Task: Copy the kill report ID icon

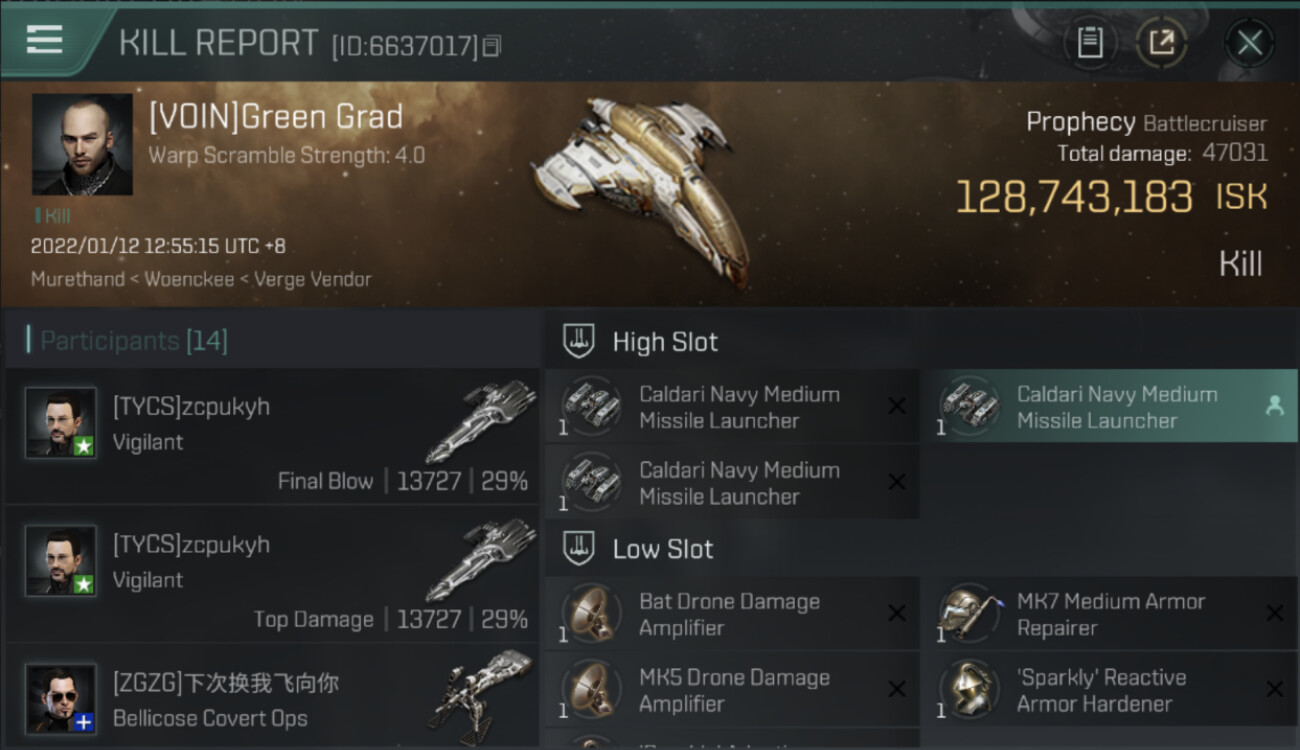Action: pos(491,46)
